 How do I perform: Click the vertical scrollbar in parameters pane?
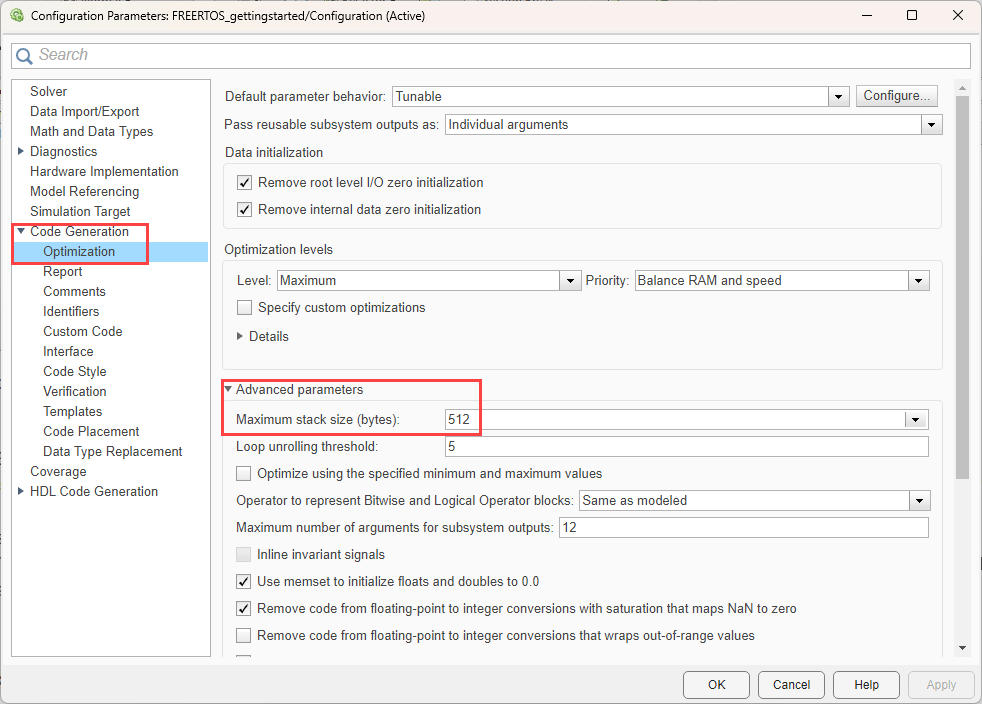tap(962, 300)
